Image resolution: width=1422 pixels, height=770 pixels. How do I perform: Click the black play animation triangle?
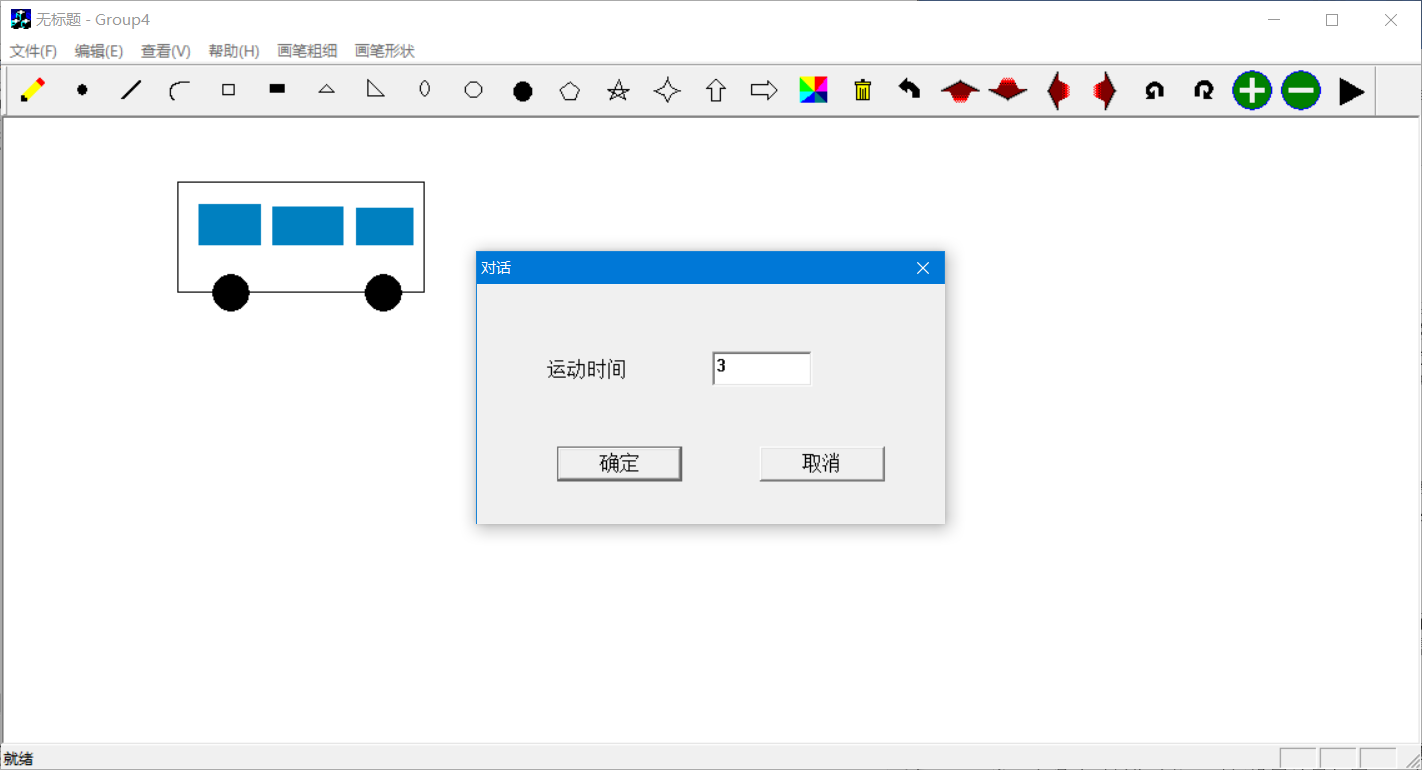click(1351, 92)
